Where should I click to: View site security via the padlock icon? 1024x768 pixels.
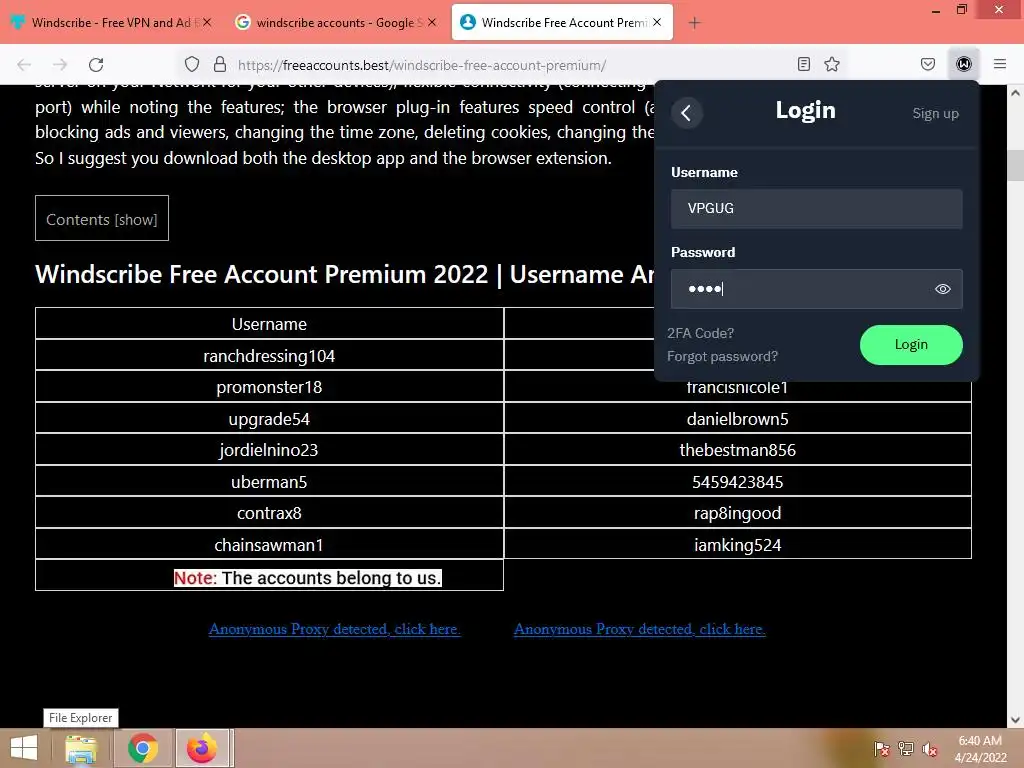(220, 64)
